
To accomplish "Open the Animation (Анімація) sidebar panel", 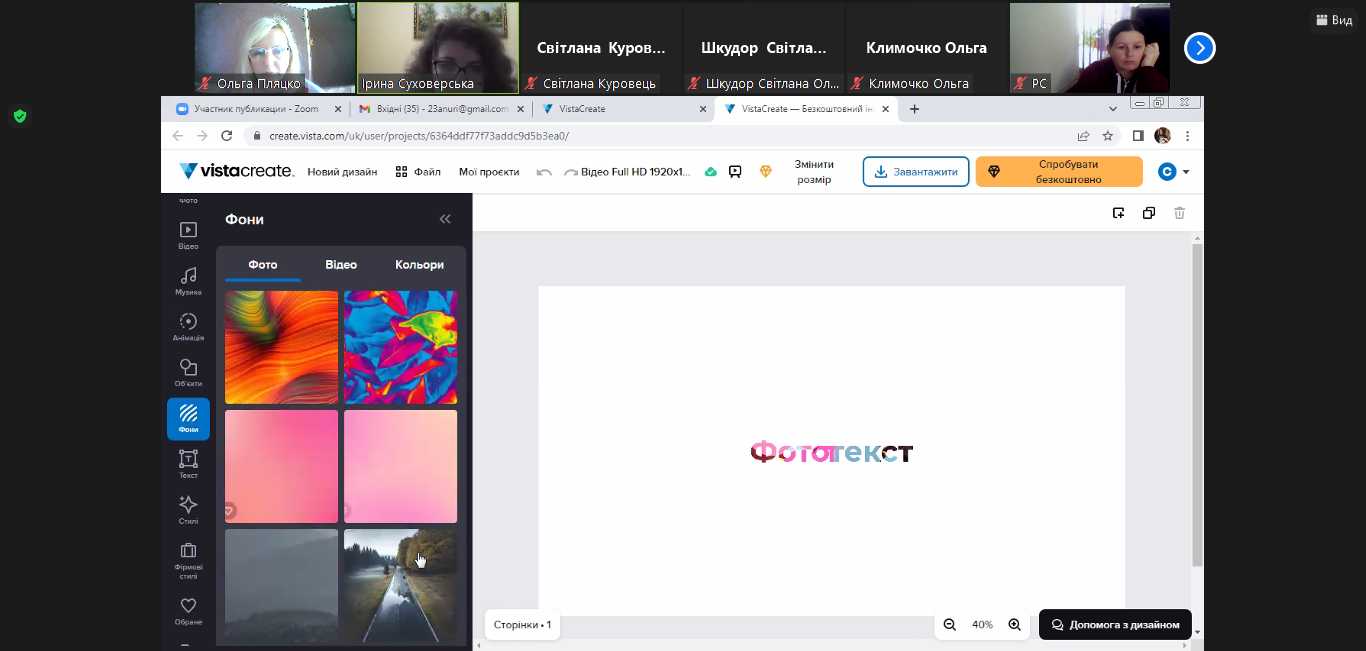I will point(188,326).
